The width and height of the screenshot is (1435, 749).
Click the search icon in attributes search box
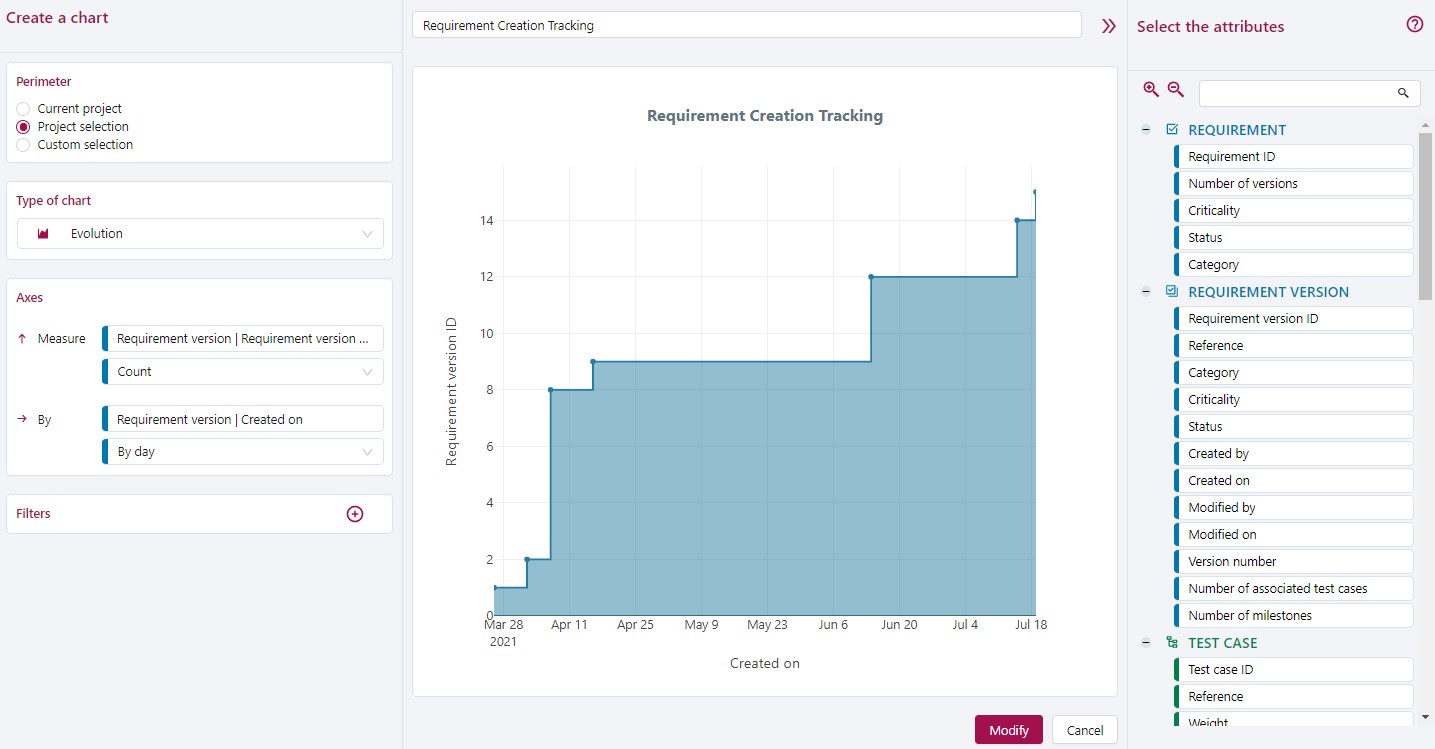[x=1403, y=93]
